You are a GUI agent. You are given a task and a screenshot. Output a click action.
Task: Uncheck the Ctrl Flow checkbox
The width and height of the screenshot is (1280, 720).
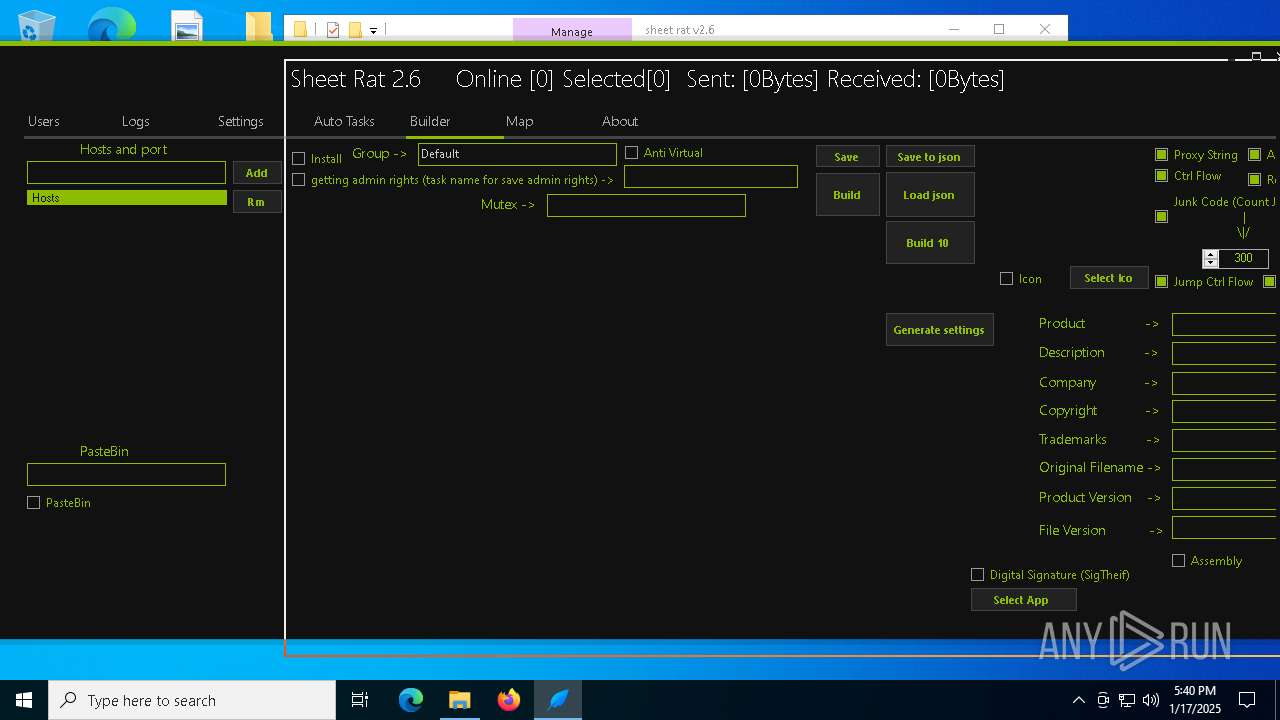click(1161, 176)
